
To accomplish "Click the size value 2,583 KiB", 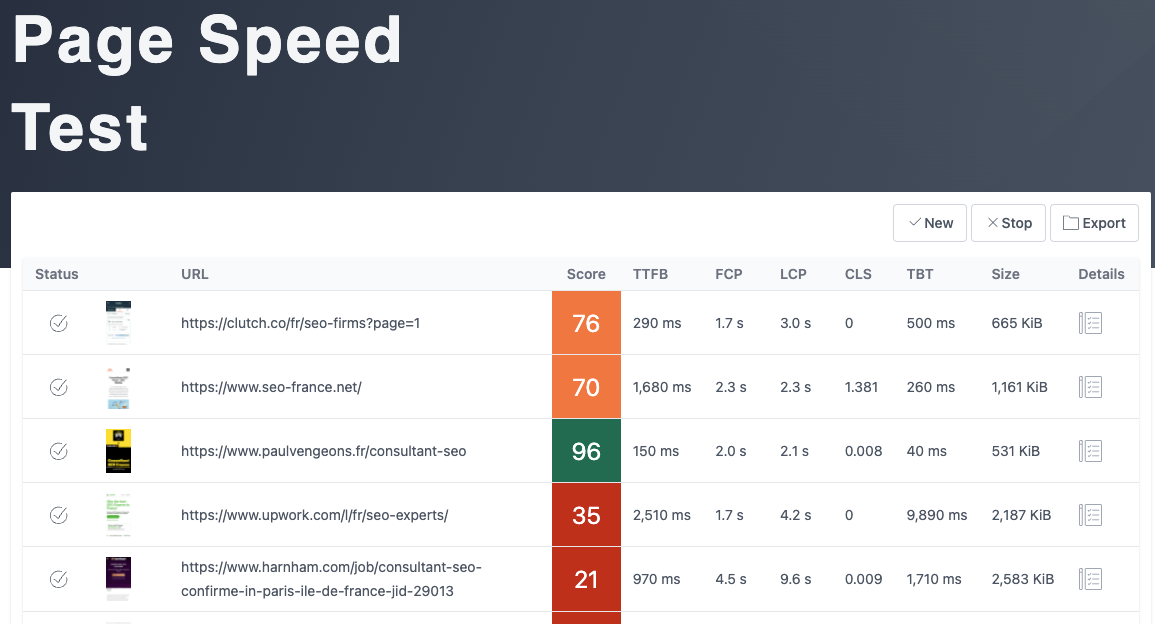I will 1022,579.
